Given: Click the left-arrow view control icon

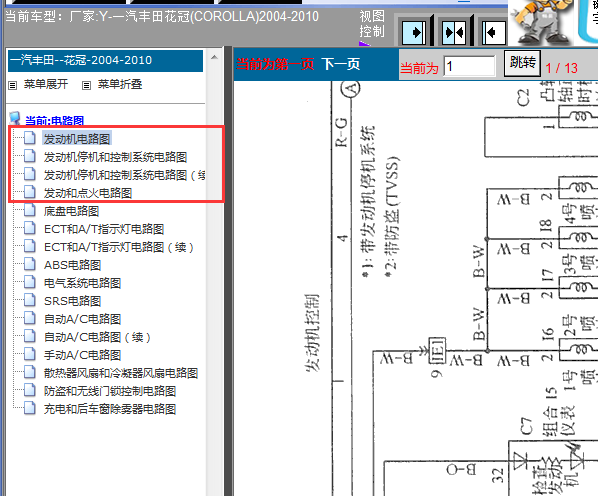Looking at the screenshot, I should click(494, 32).
